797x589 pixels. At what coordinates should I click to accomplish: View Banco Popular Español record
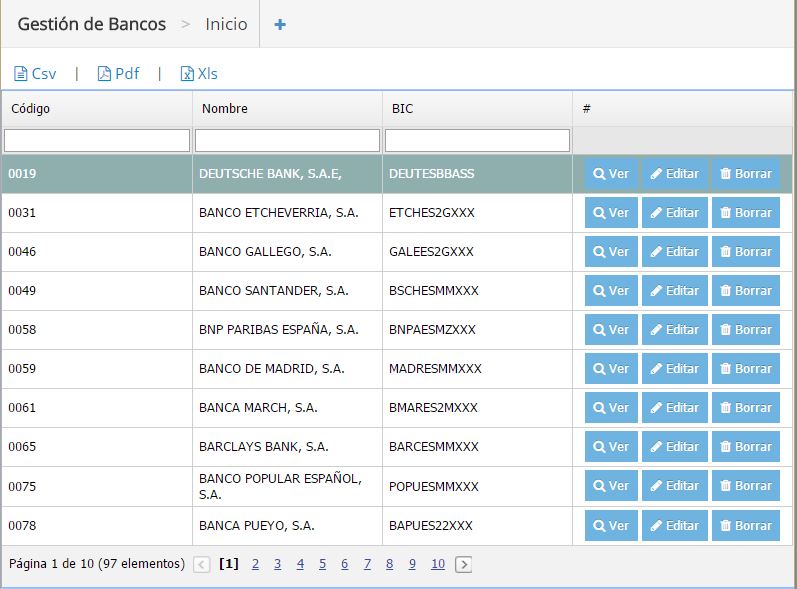point(611,486)
